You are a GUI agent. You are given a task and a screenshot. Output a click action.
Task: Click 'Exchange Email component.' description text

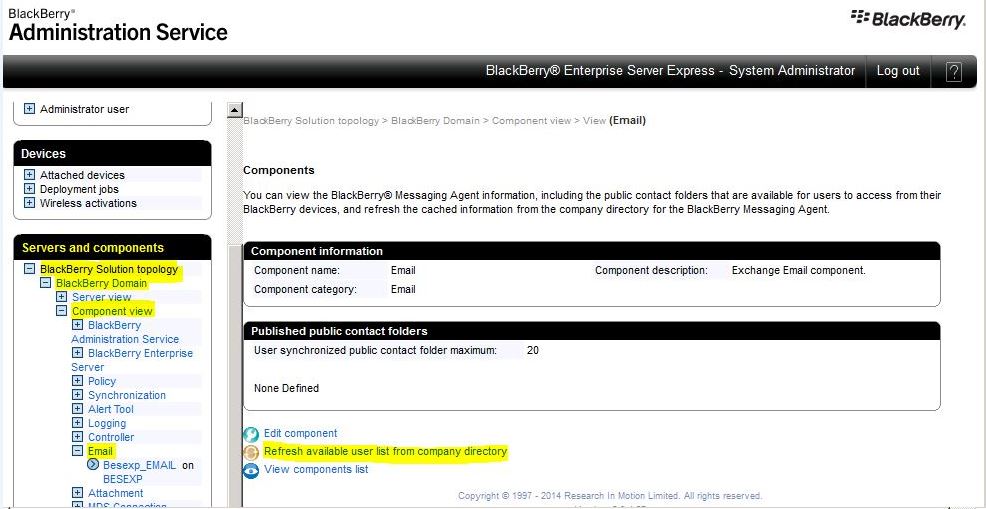(x=799, y=271)
